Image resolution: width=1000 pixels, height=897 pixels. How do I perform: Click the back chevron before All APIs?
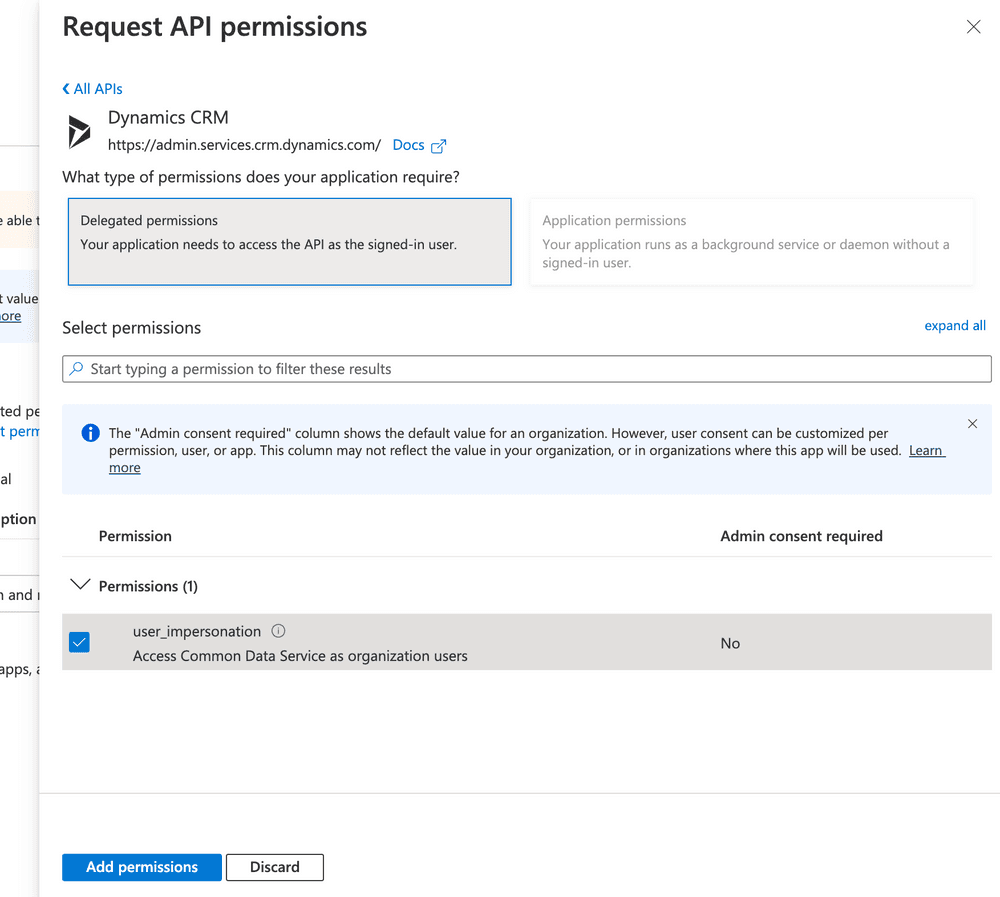[66, 88]
